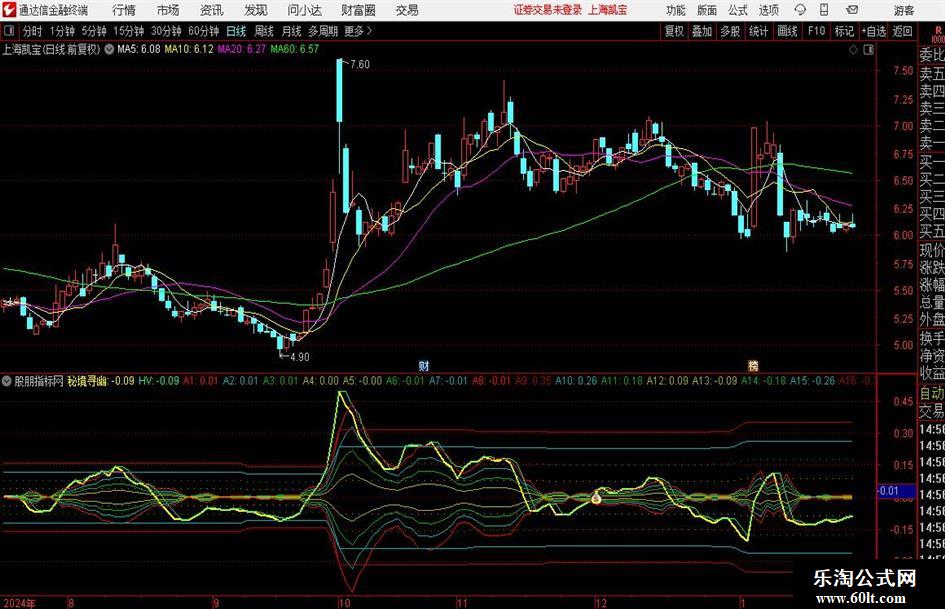Viewport: 945px width, 609px height.
Task: Open the 资讯 menu
Action: [x=212, y=10]
